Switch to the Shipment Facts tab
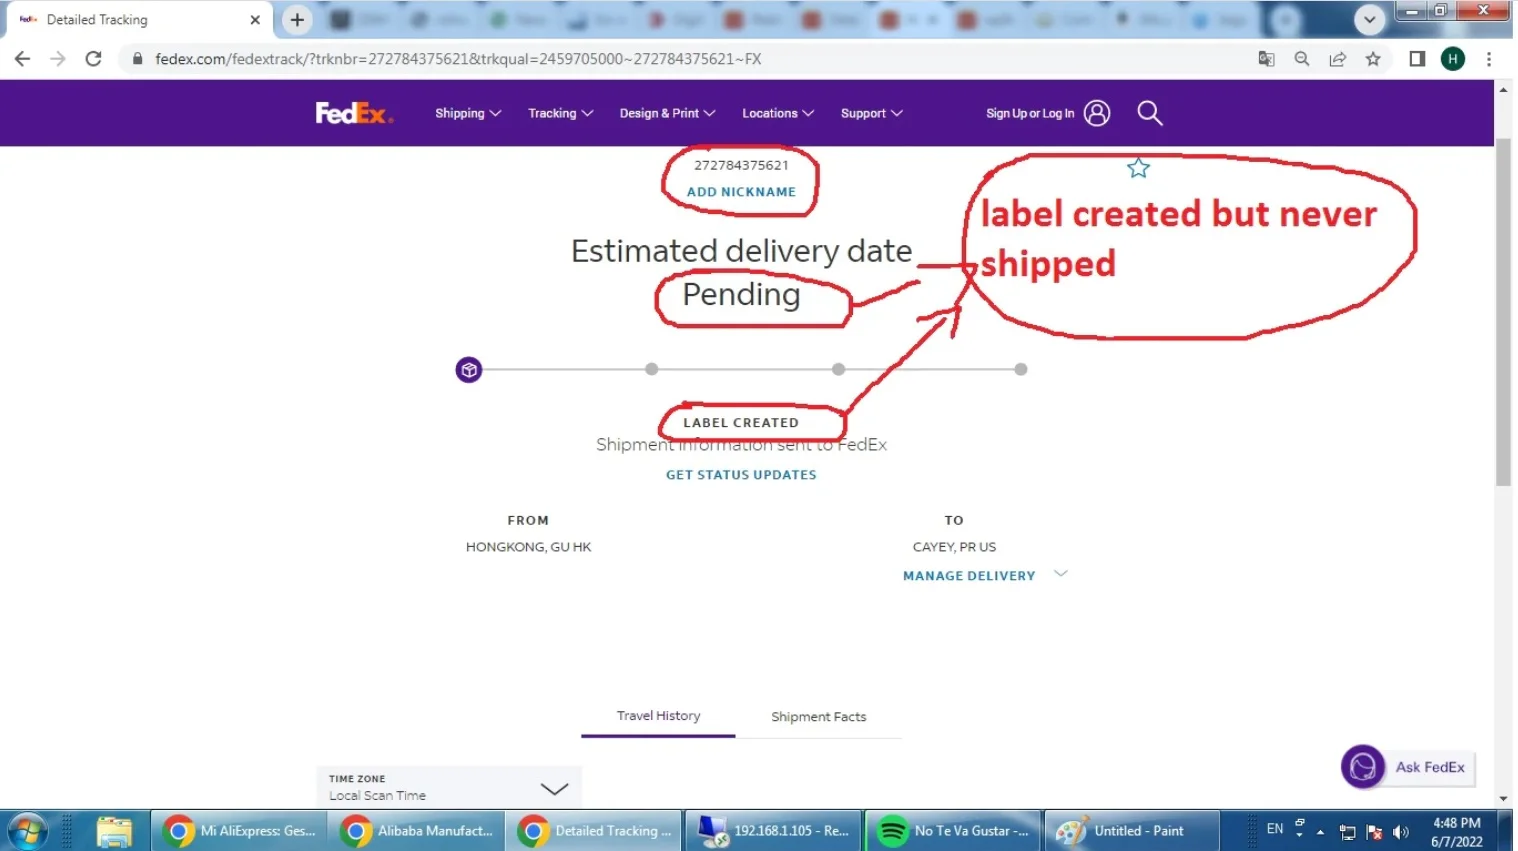 (x=818, y=717)
